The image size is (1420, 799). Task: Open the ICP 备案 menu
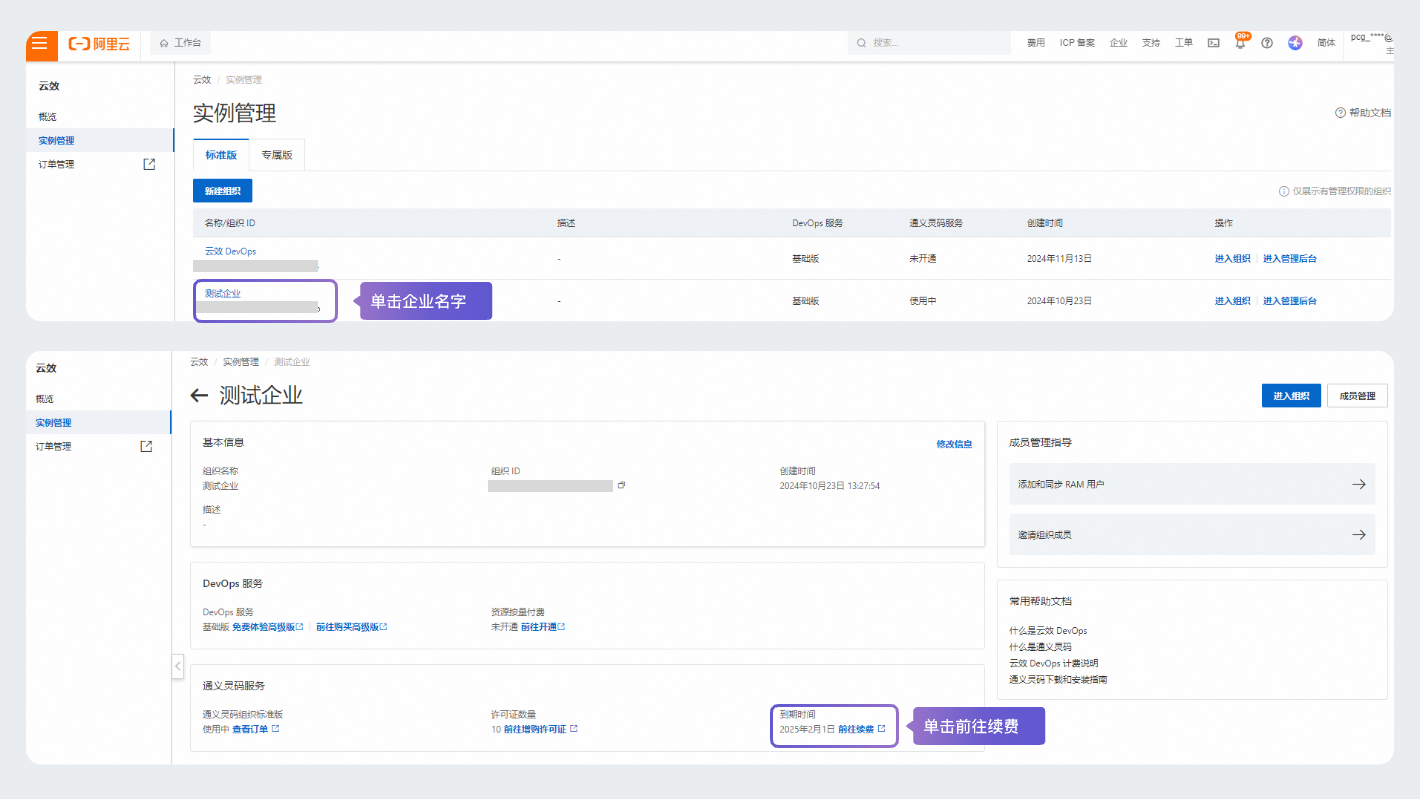(x=1078, y=44)
